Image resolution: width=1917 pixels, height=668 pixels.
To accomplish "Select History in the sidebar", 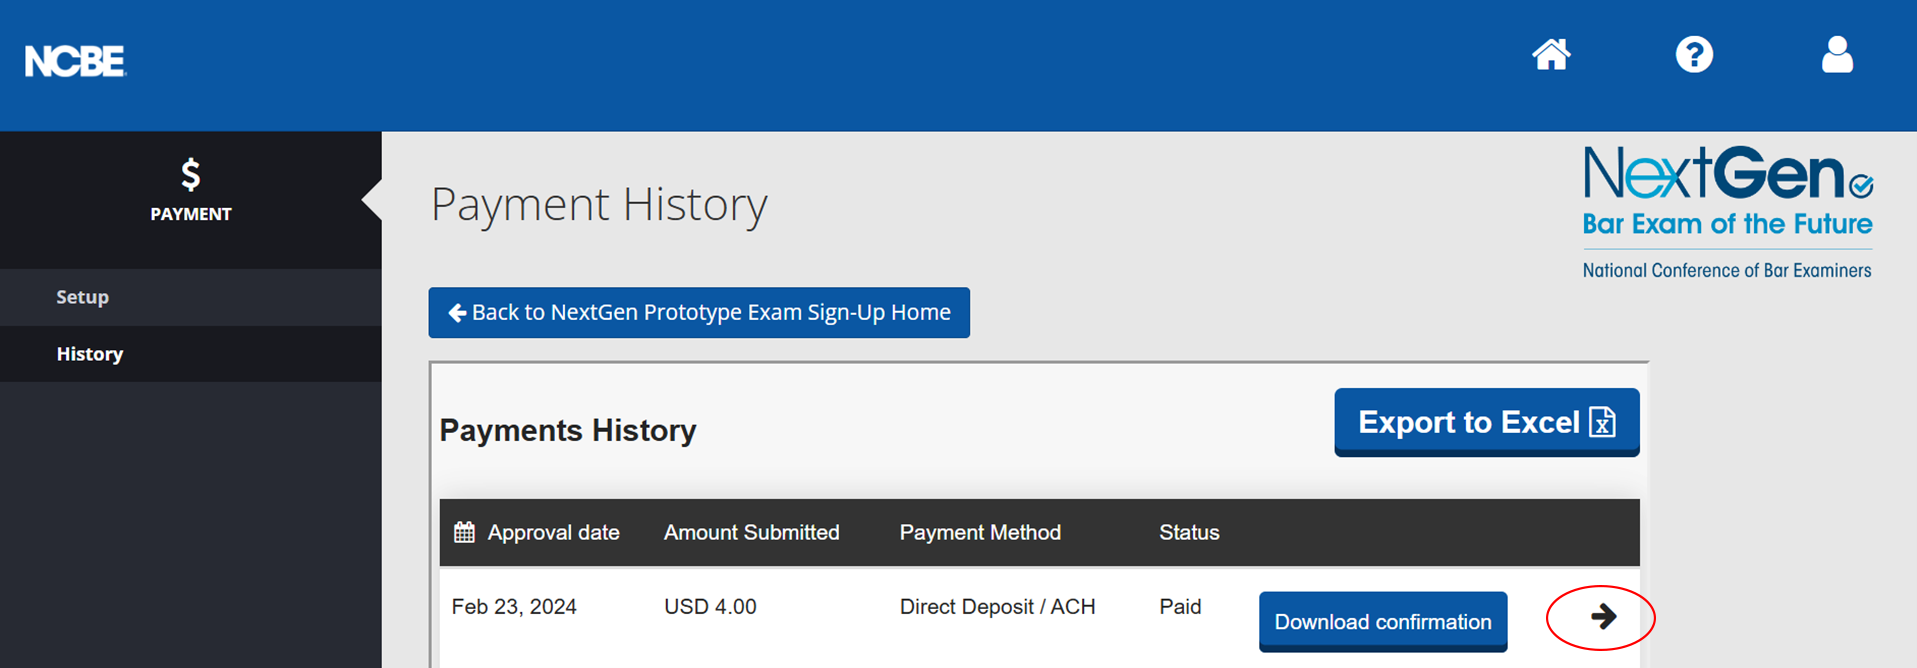I will (89, 353).
